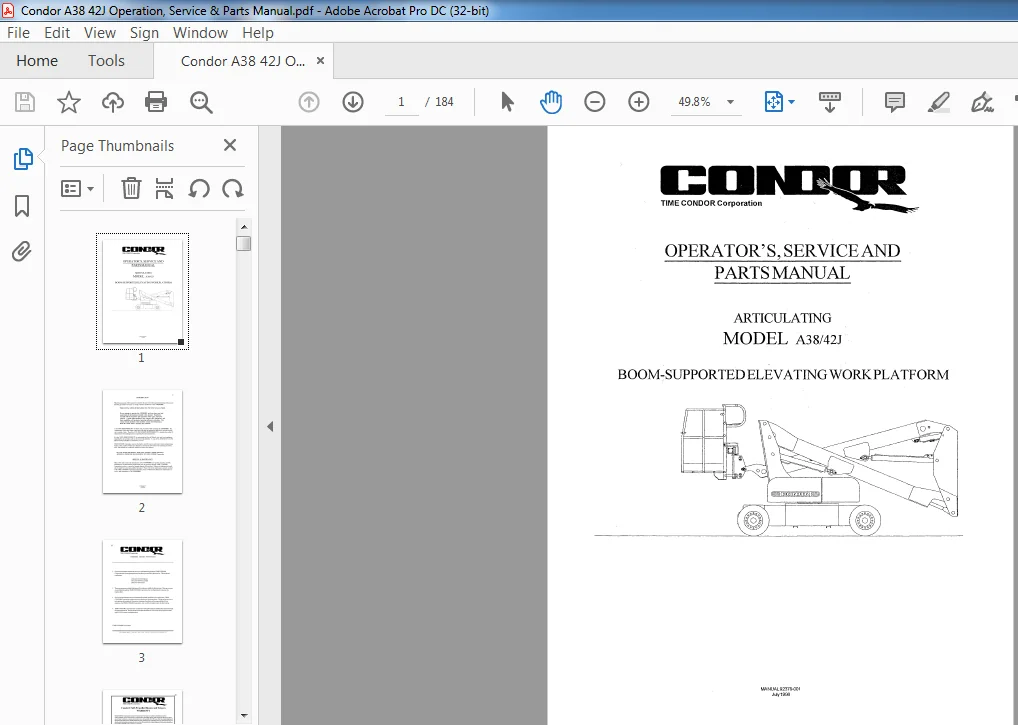The height and width of the screenshot is (725, 1018).
Task: Open the Find text magnifier tool
Action: click(201, 102)
